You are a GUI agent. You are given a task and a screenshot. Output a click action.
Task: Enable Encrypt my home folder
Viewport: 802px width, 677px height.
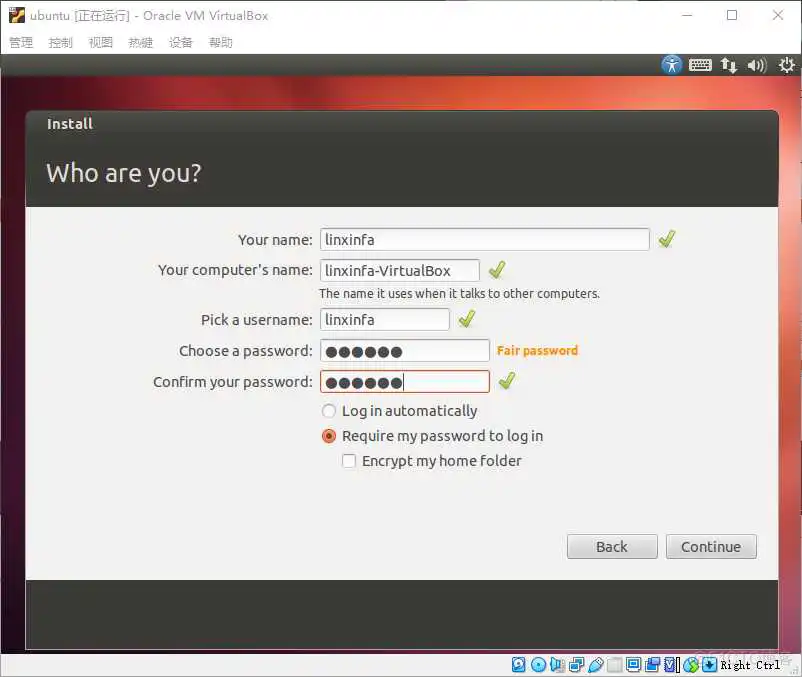(x=349, y=461)
